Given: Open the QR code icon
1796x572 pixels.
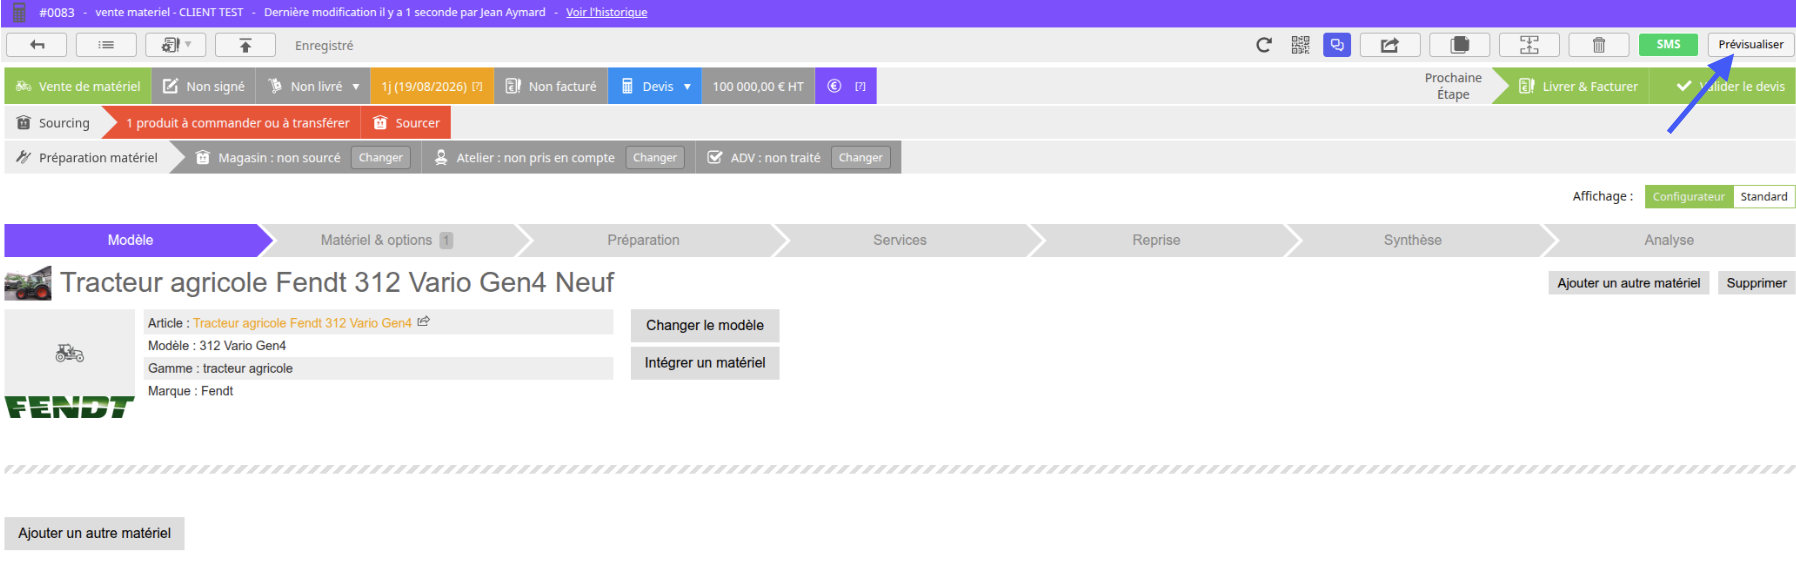Looking at the screenshot, I should tap(1300, 45).
